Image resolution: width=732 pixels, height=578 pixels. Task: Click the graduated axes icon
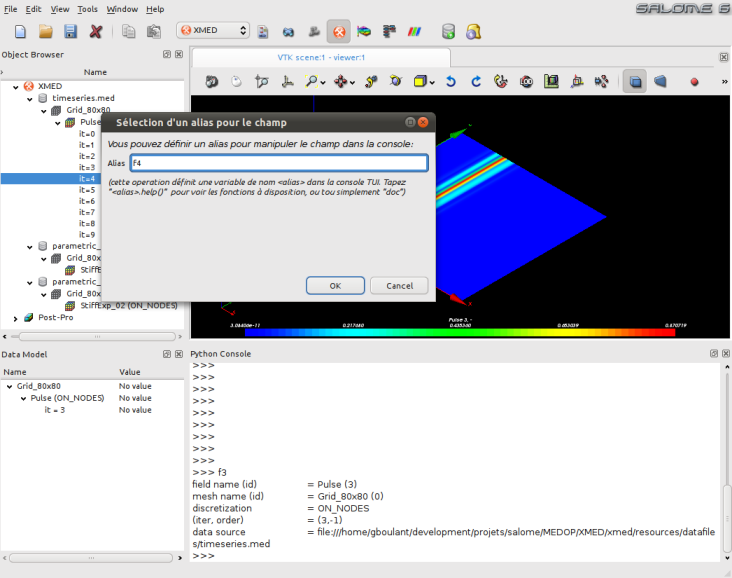[551, 82]
